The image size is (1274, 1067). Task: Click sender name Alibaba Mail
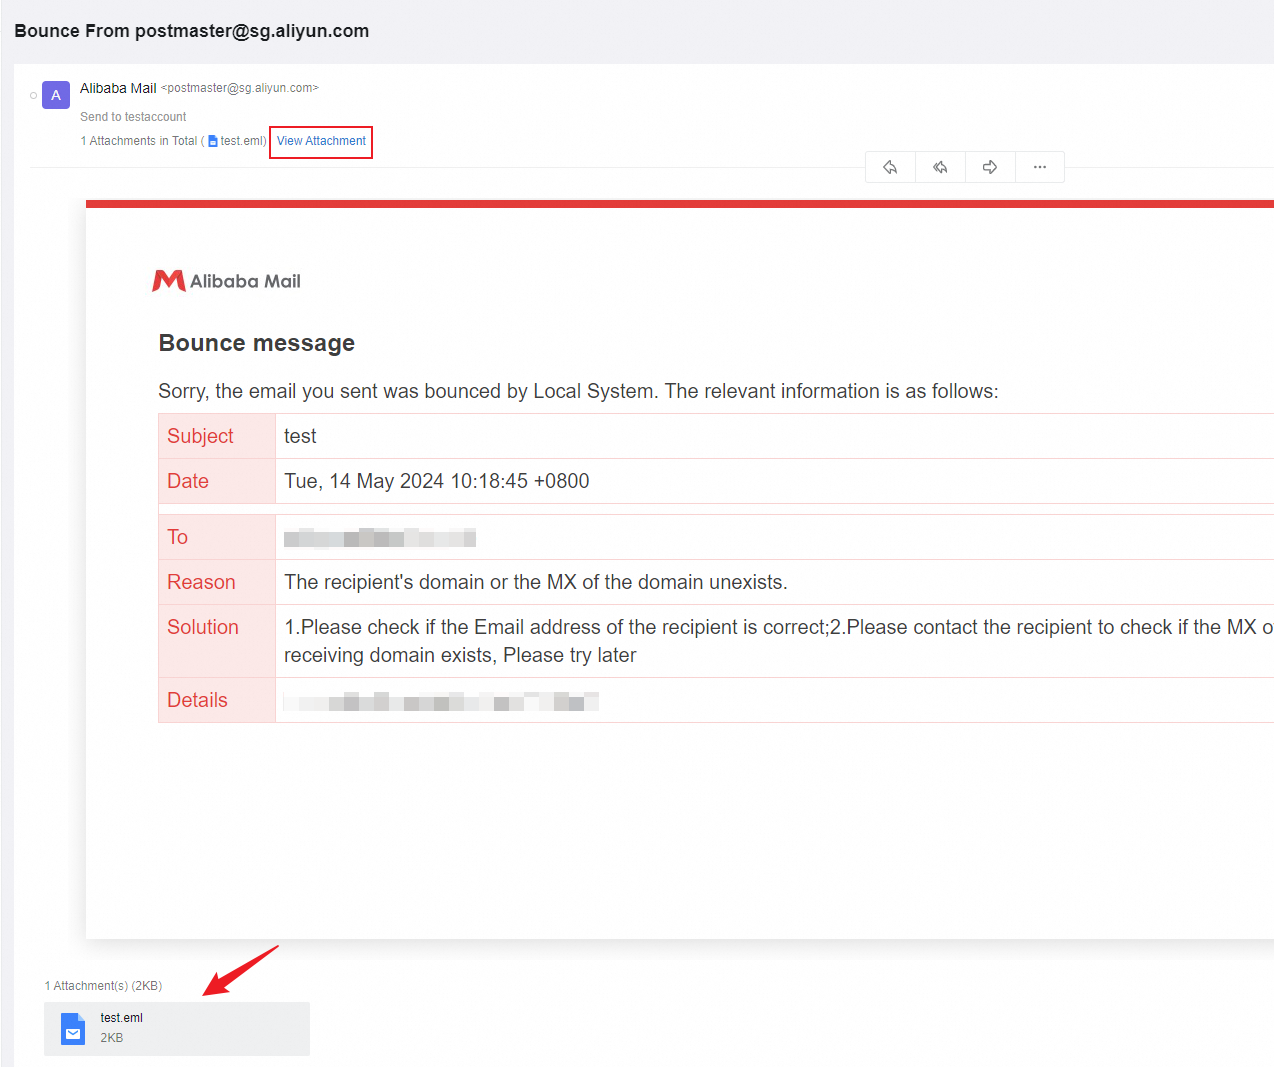(x=118, y=88)
